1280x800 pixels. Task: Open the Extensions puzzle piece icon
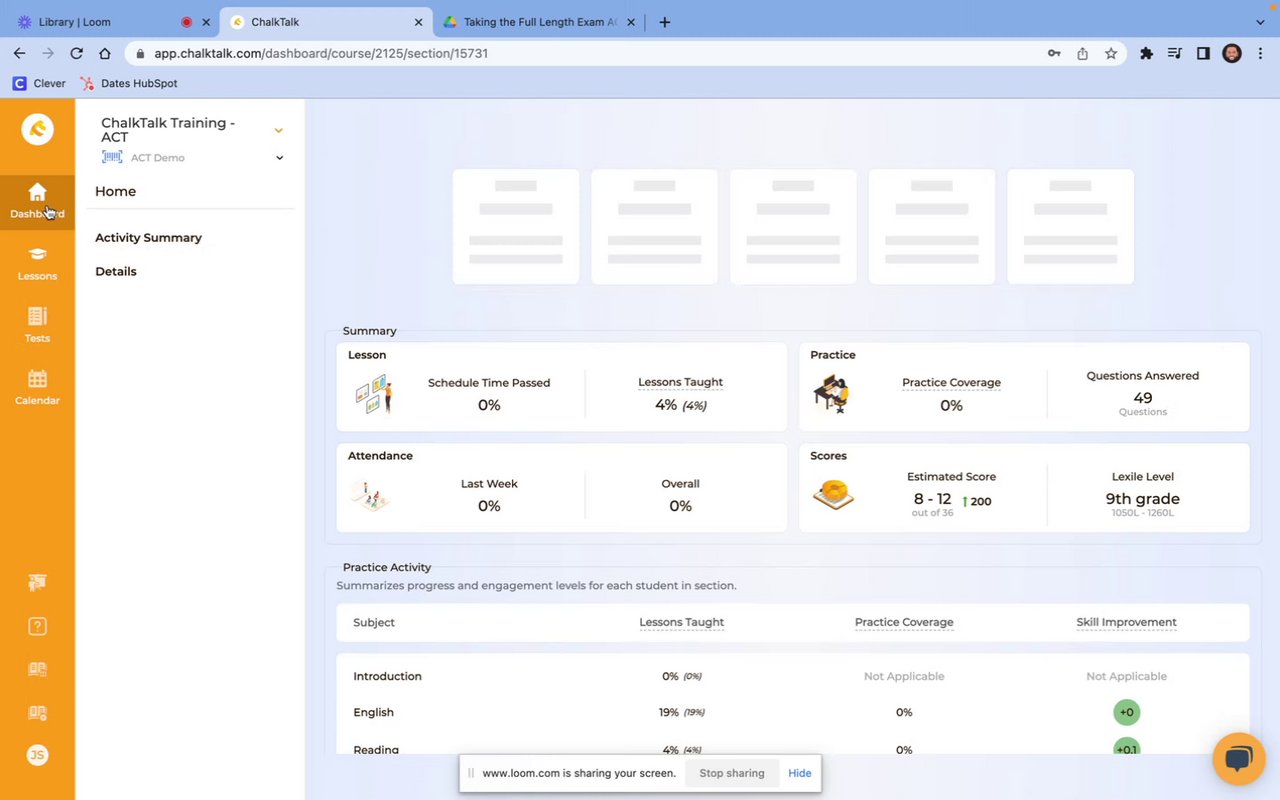coord(1146,53)
